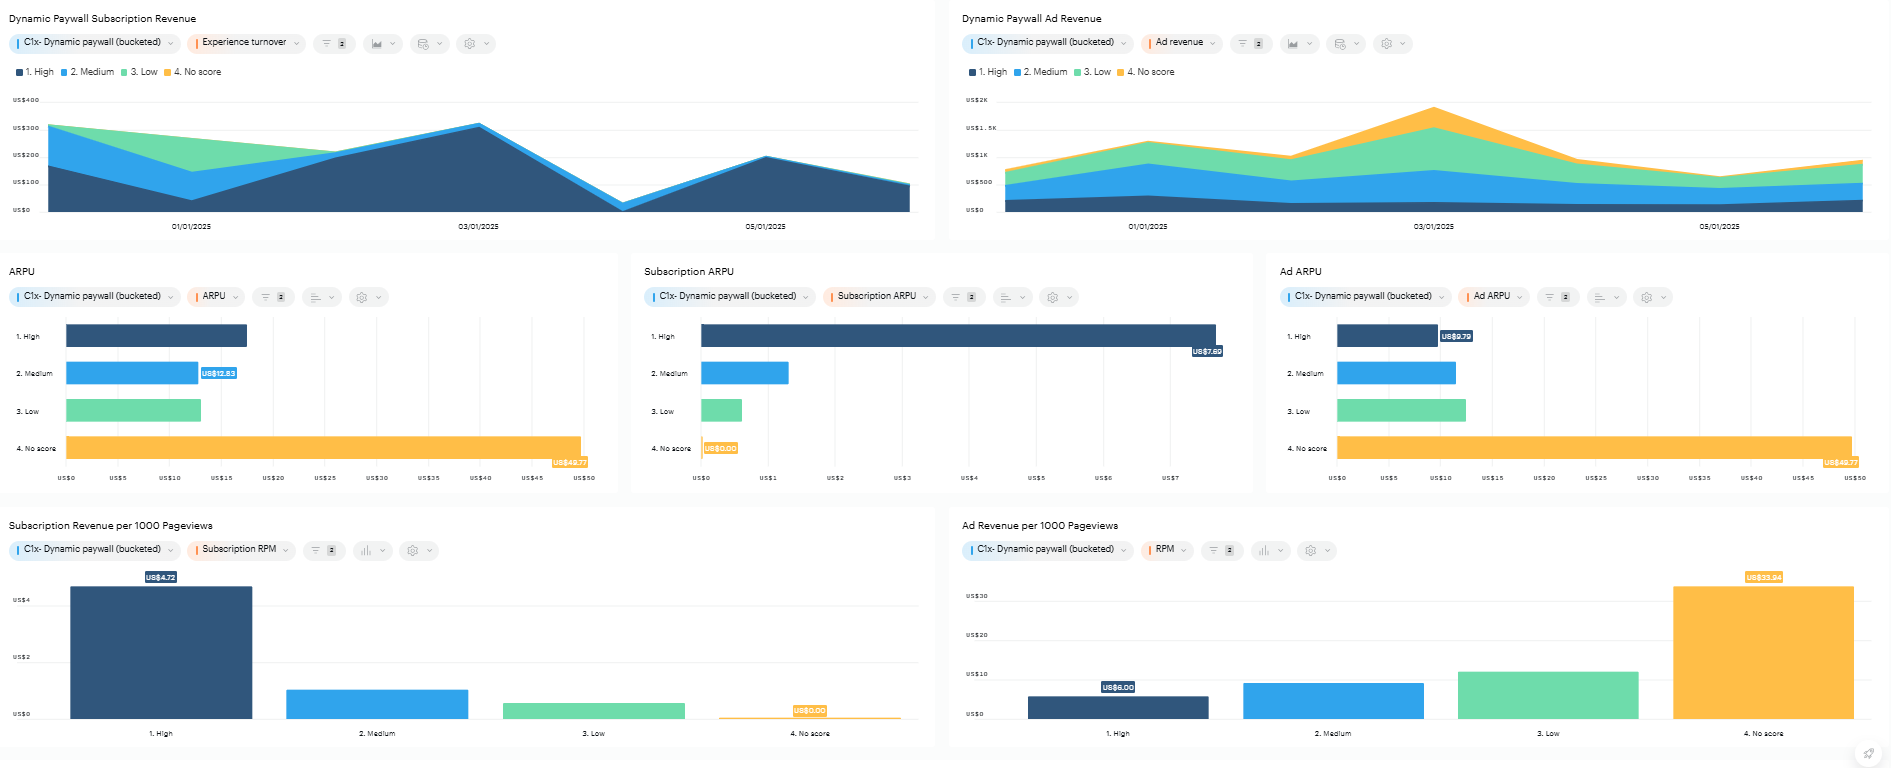The width and height of the screenshot is (1891, 768).
Task: Click the 'Subscription ARPU' metric selector pill
Action: 878,297
